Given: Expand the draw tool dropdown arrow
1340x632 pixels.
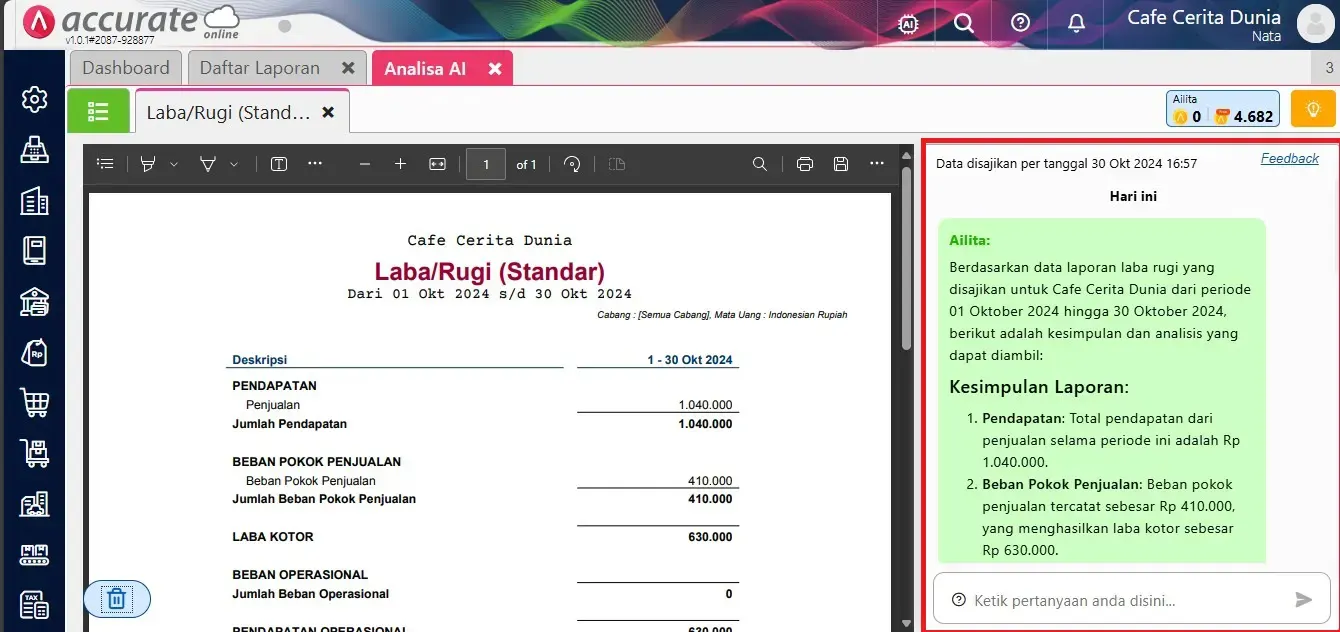Looking at the screenshot, I should (x=234, y=164).
